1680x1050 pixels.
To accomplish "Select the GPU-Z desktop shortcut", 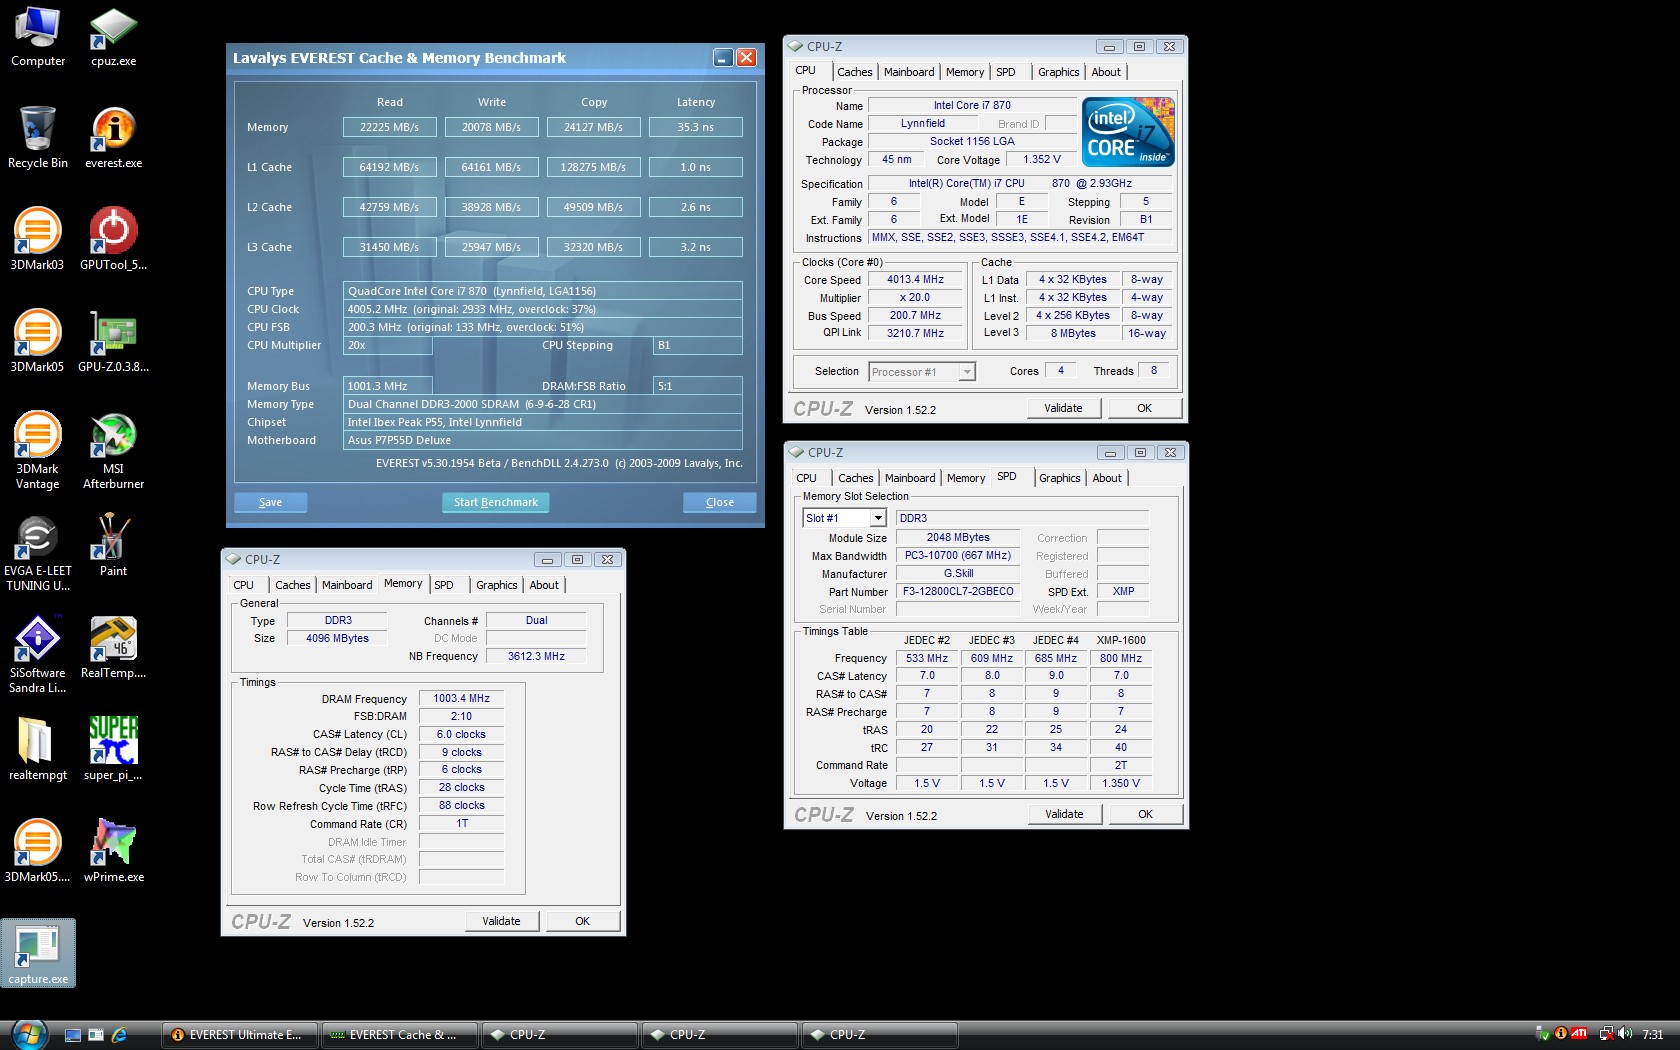I will click(x=114, y=342).
